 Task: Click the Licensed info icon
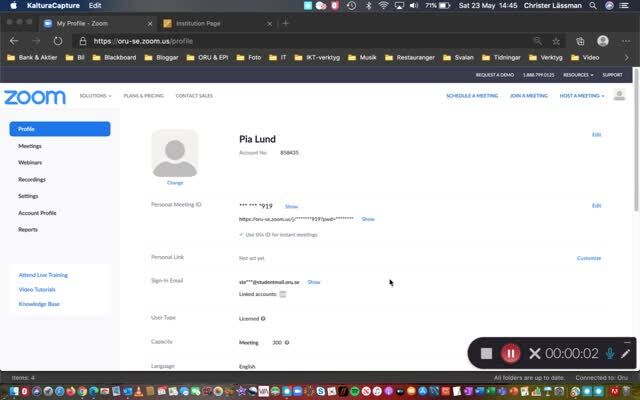(x=263, y=318)
